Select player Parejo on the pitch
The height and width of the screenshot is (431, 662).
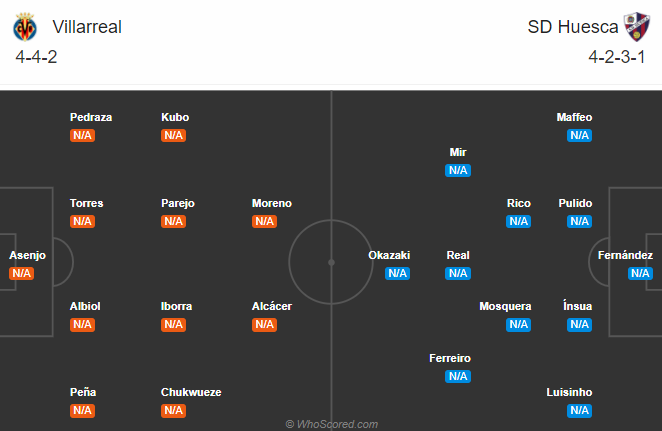tap(178, 203)
